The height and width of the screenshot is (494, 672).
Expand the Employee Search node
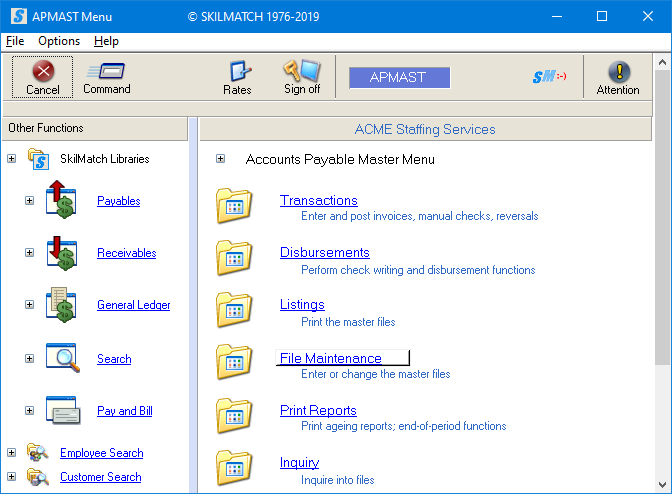click(11, 453)
